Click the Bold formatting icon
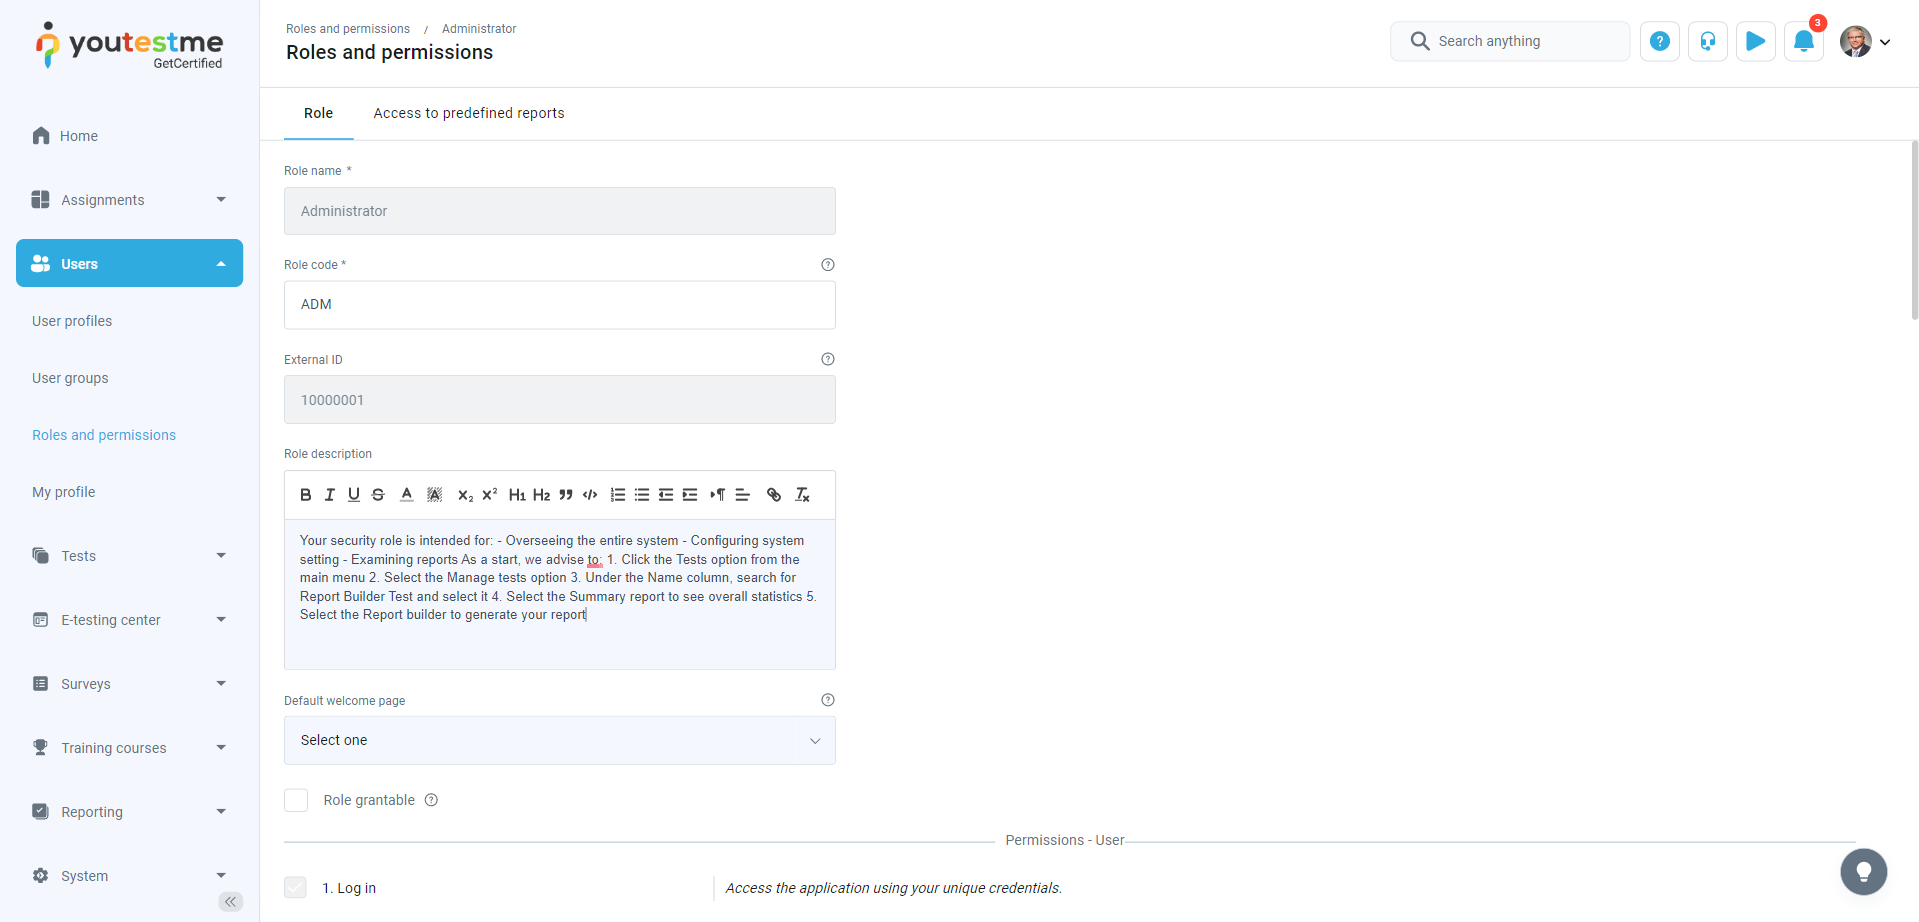 [305, 495]
